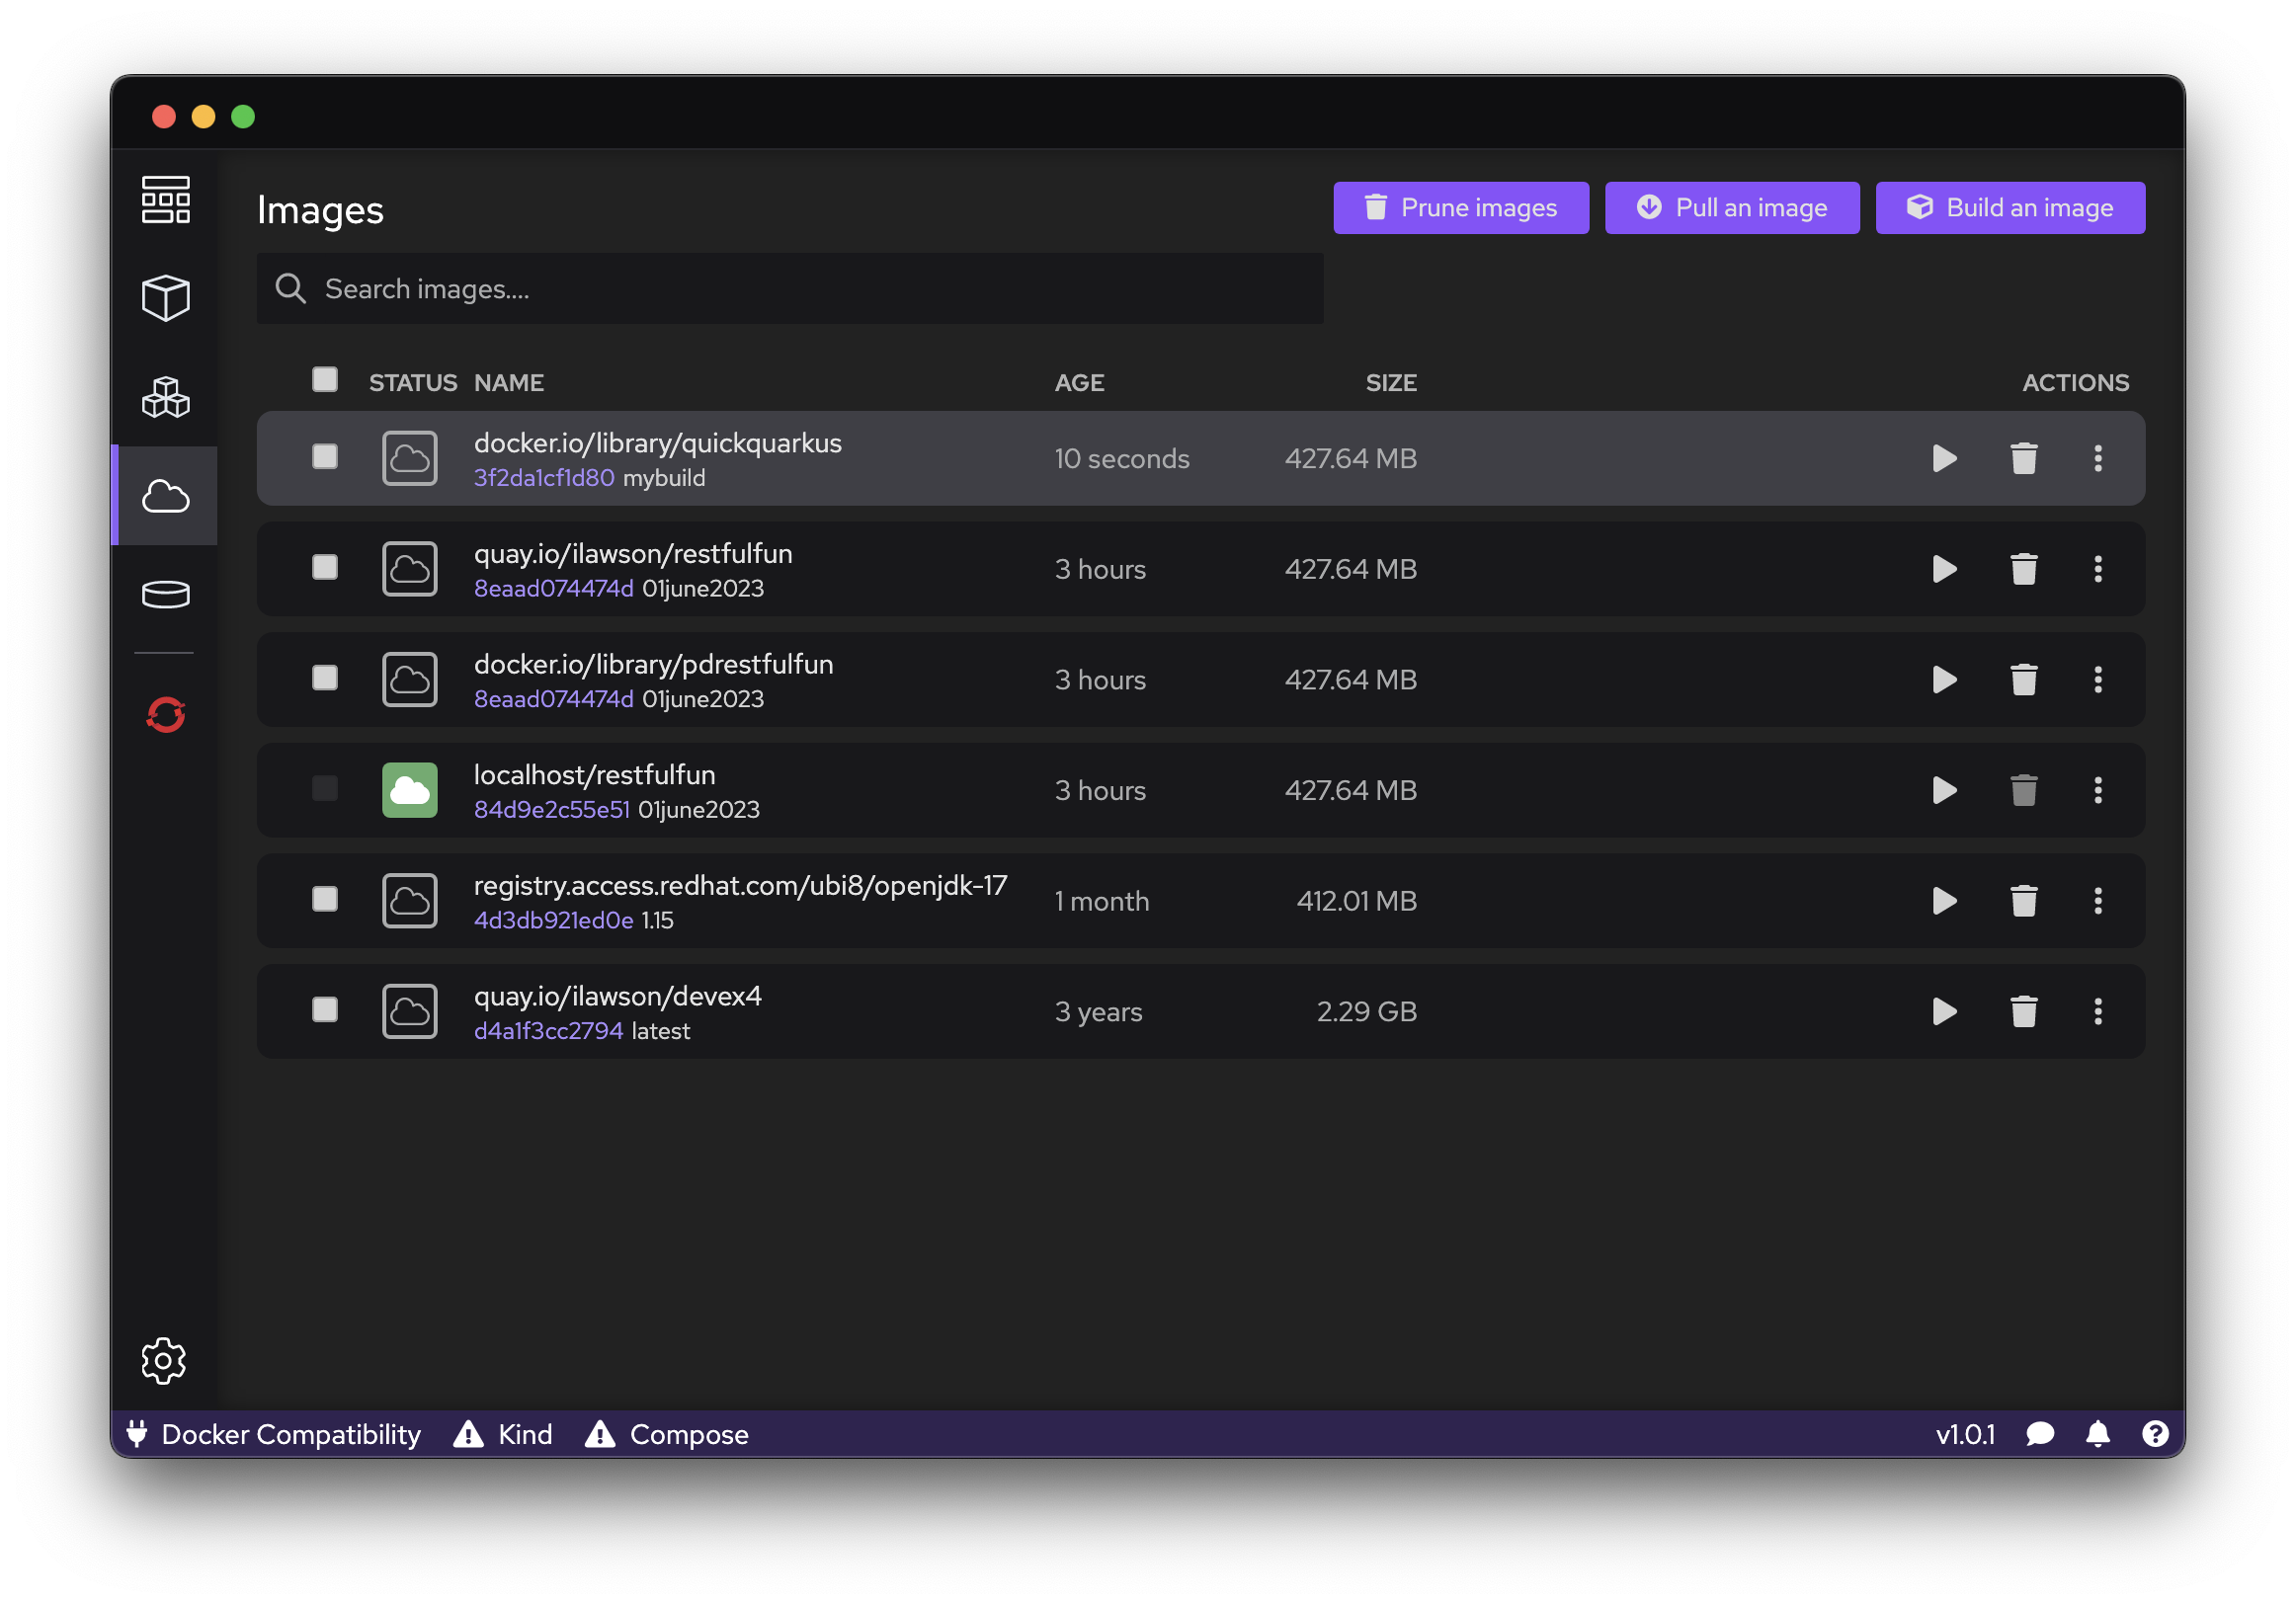Viewport: 2296px width, 1604px height.
Task: Expand more actions for quay.io/ilawson/restfulfun
Action: (x=2097, y=570)
